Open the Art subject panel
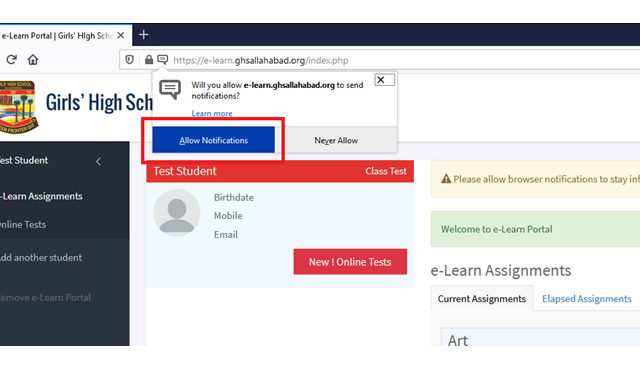 click(540, 337)
